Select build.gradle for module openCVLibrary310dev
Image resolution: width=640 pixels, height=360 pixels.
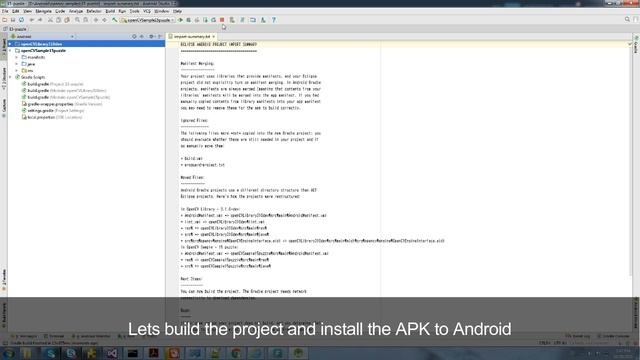click(64, 91)
